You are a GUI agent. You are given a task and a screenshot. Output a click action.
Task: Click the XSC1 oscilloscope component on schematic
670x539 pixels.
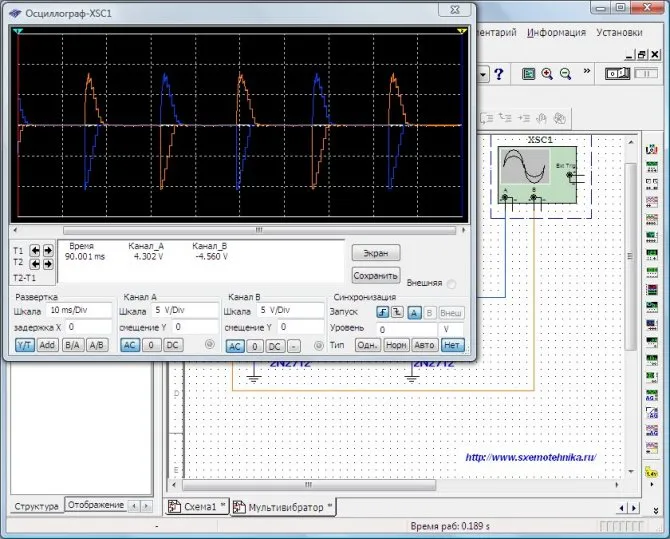(537, 175)
